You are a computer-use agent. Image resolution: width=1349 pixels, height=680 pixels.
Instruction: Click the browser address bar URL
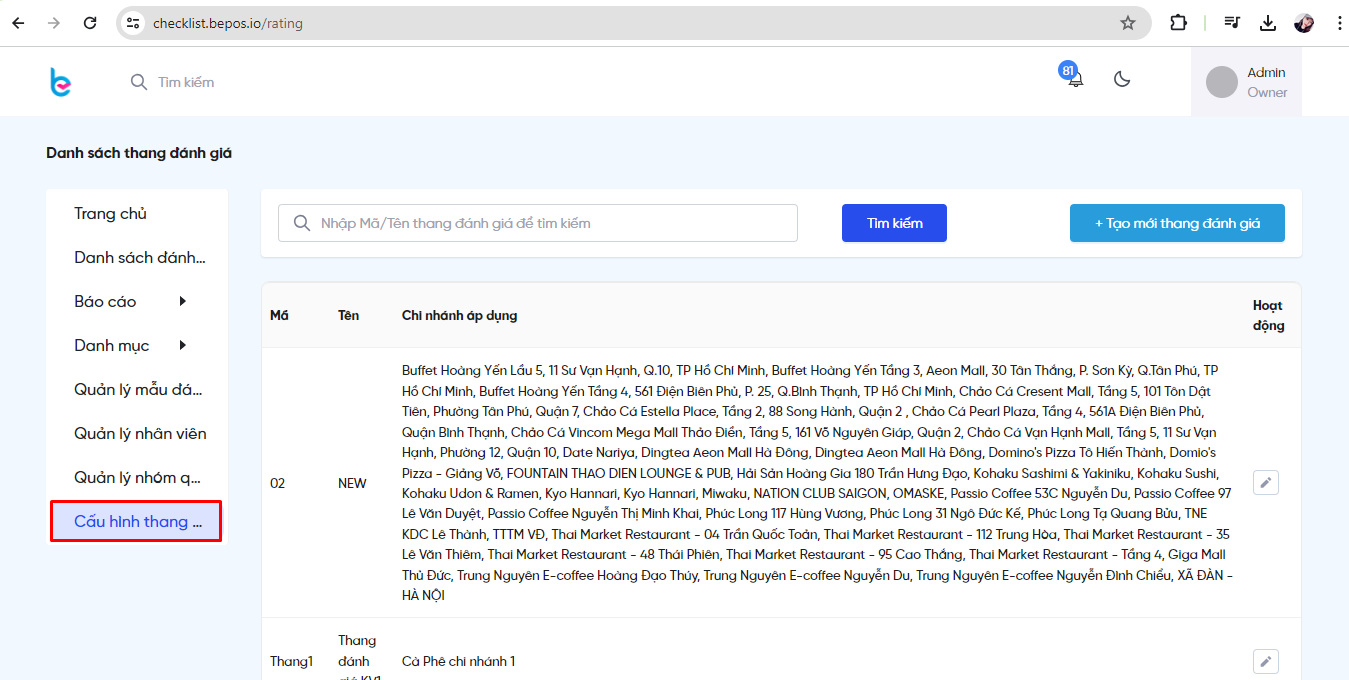[228, 23]
